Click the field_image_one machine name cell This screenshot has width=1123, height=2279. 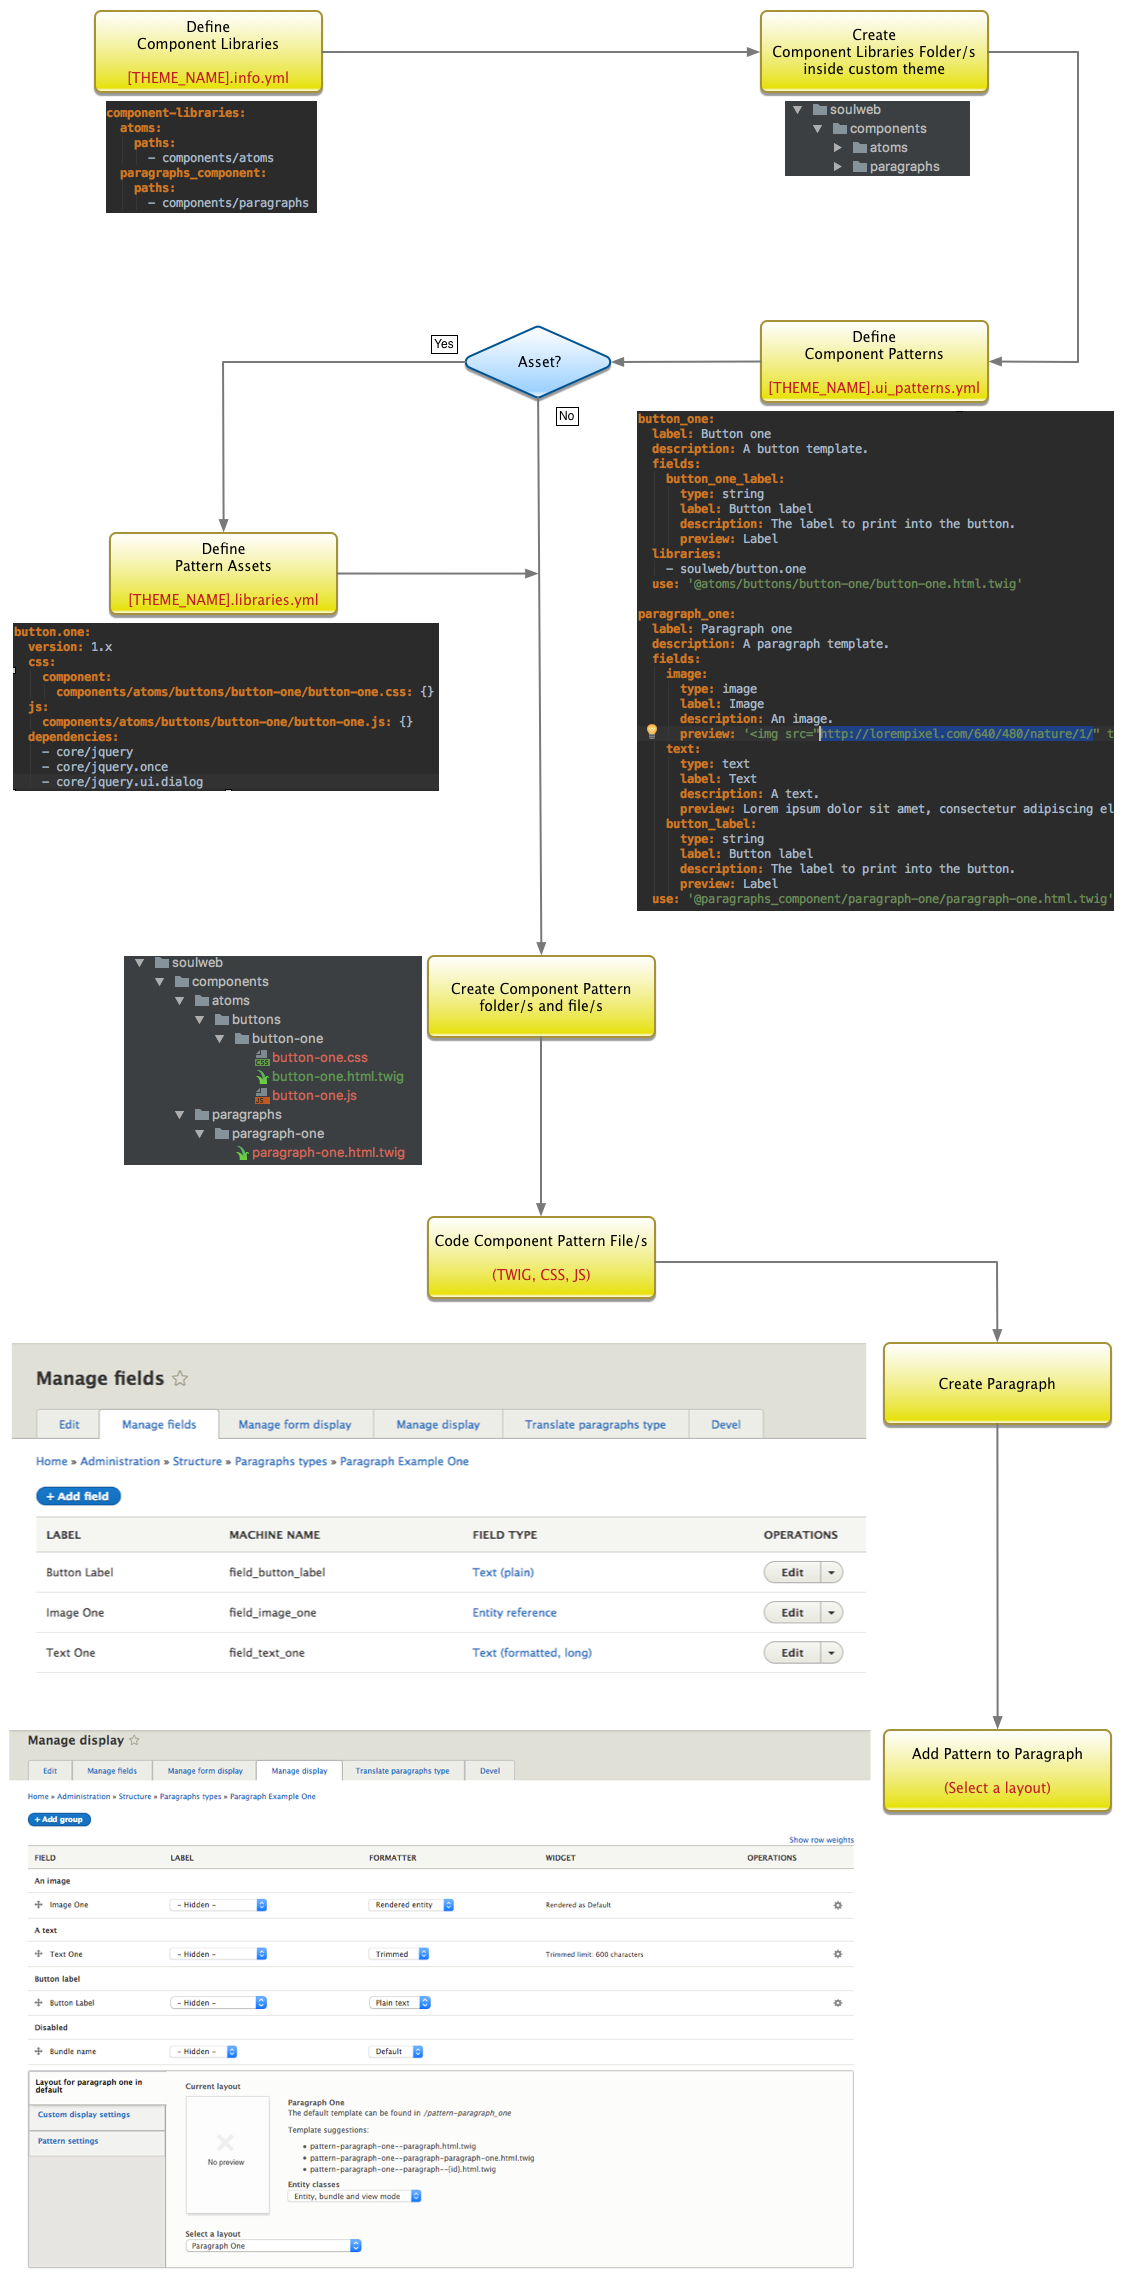[x=272, y=1612]
